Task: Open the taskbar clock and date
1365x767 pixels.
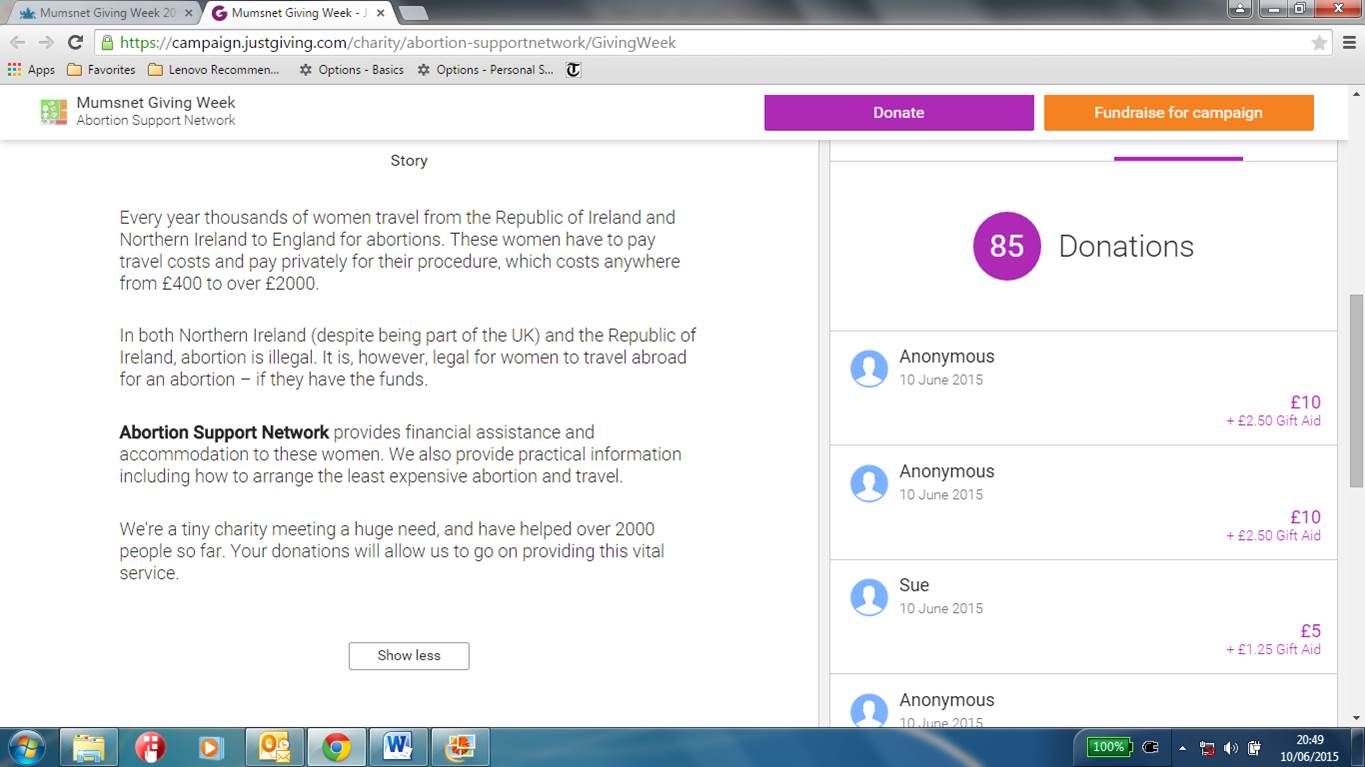Action: (x=1310, y=748)
